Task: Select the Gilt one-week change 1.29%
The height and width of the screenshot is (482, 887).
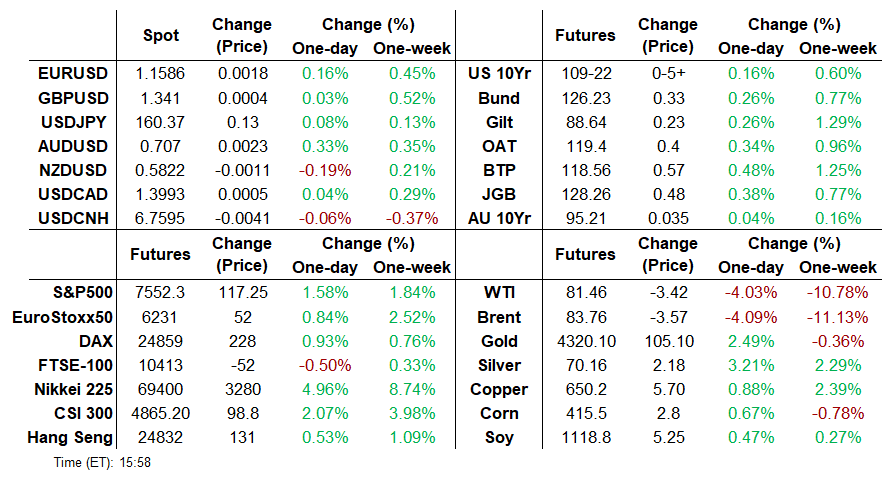Action: [838, 122]
